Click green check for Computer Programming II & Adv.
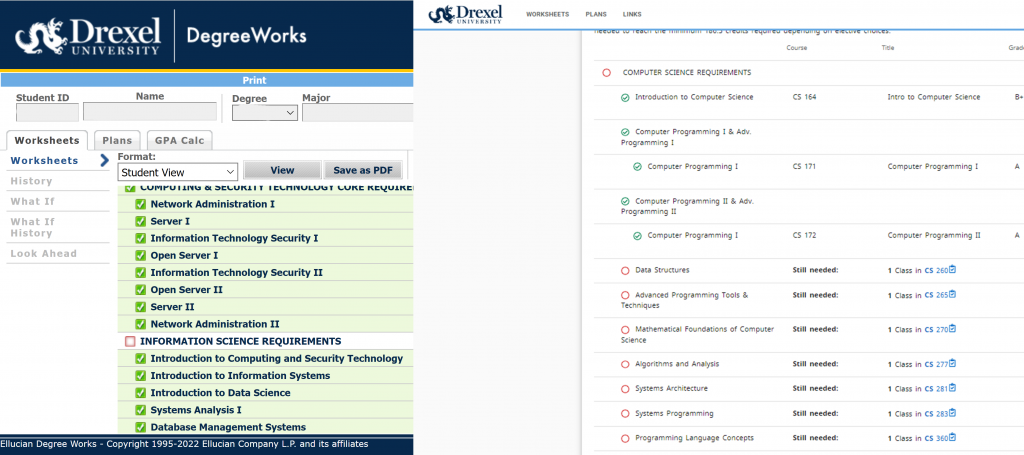Screen dimensions: 1024x455 point(625,201)
